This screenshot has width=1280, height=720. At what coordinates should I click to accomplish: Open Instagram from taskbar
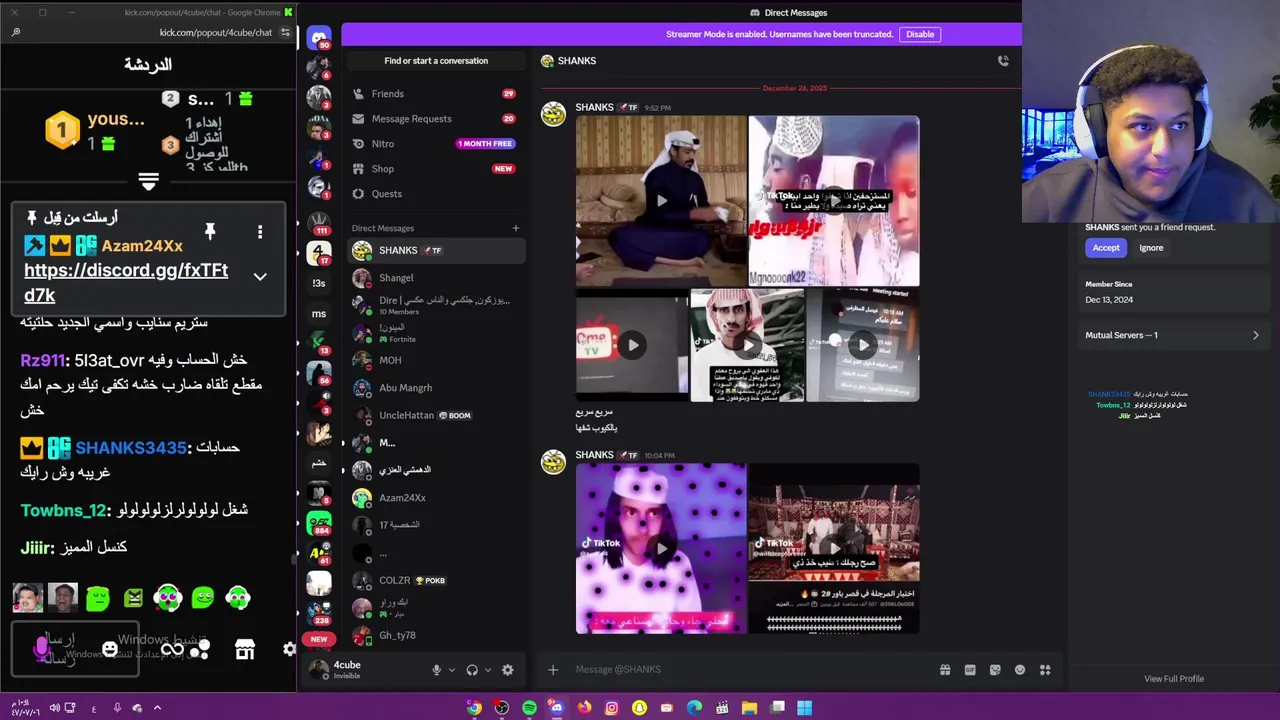(612, 708)
